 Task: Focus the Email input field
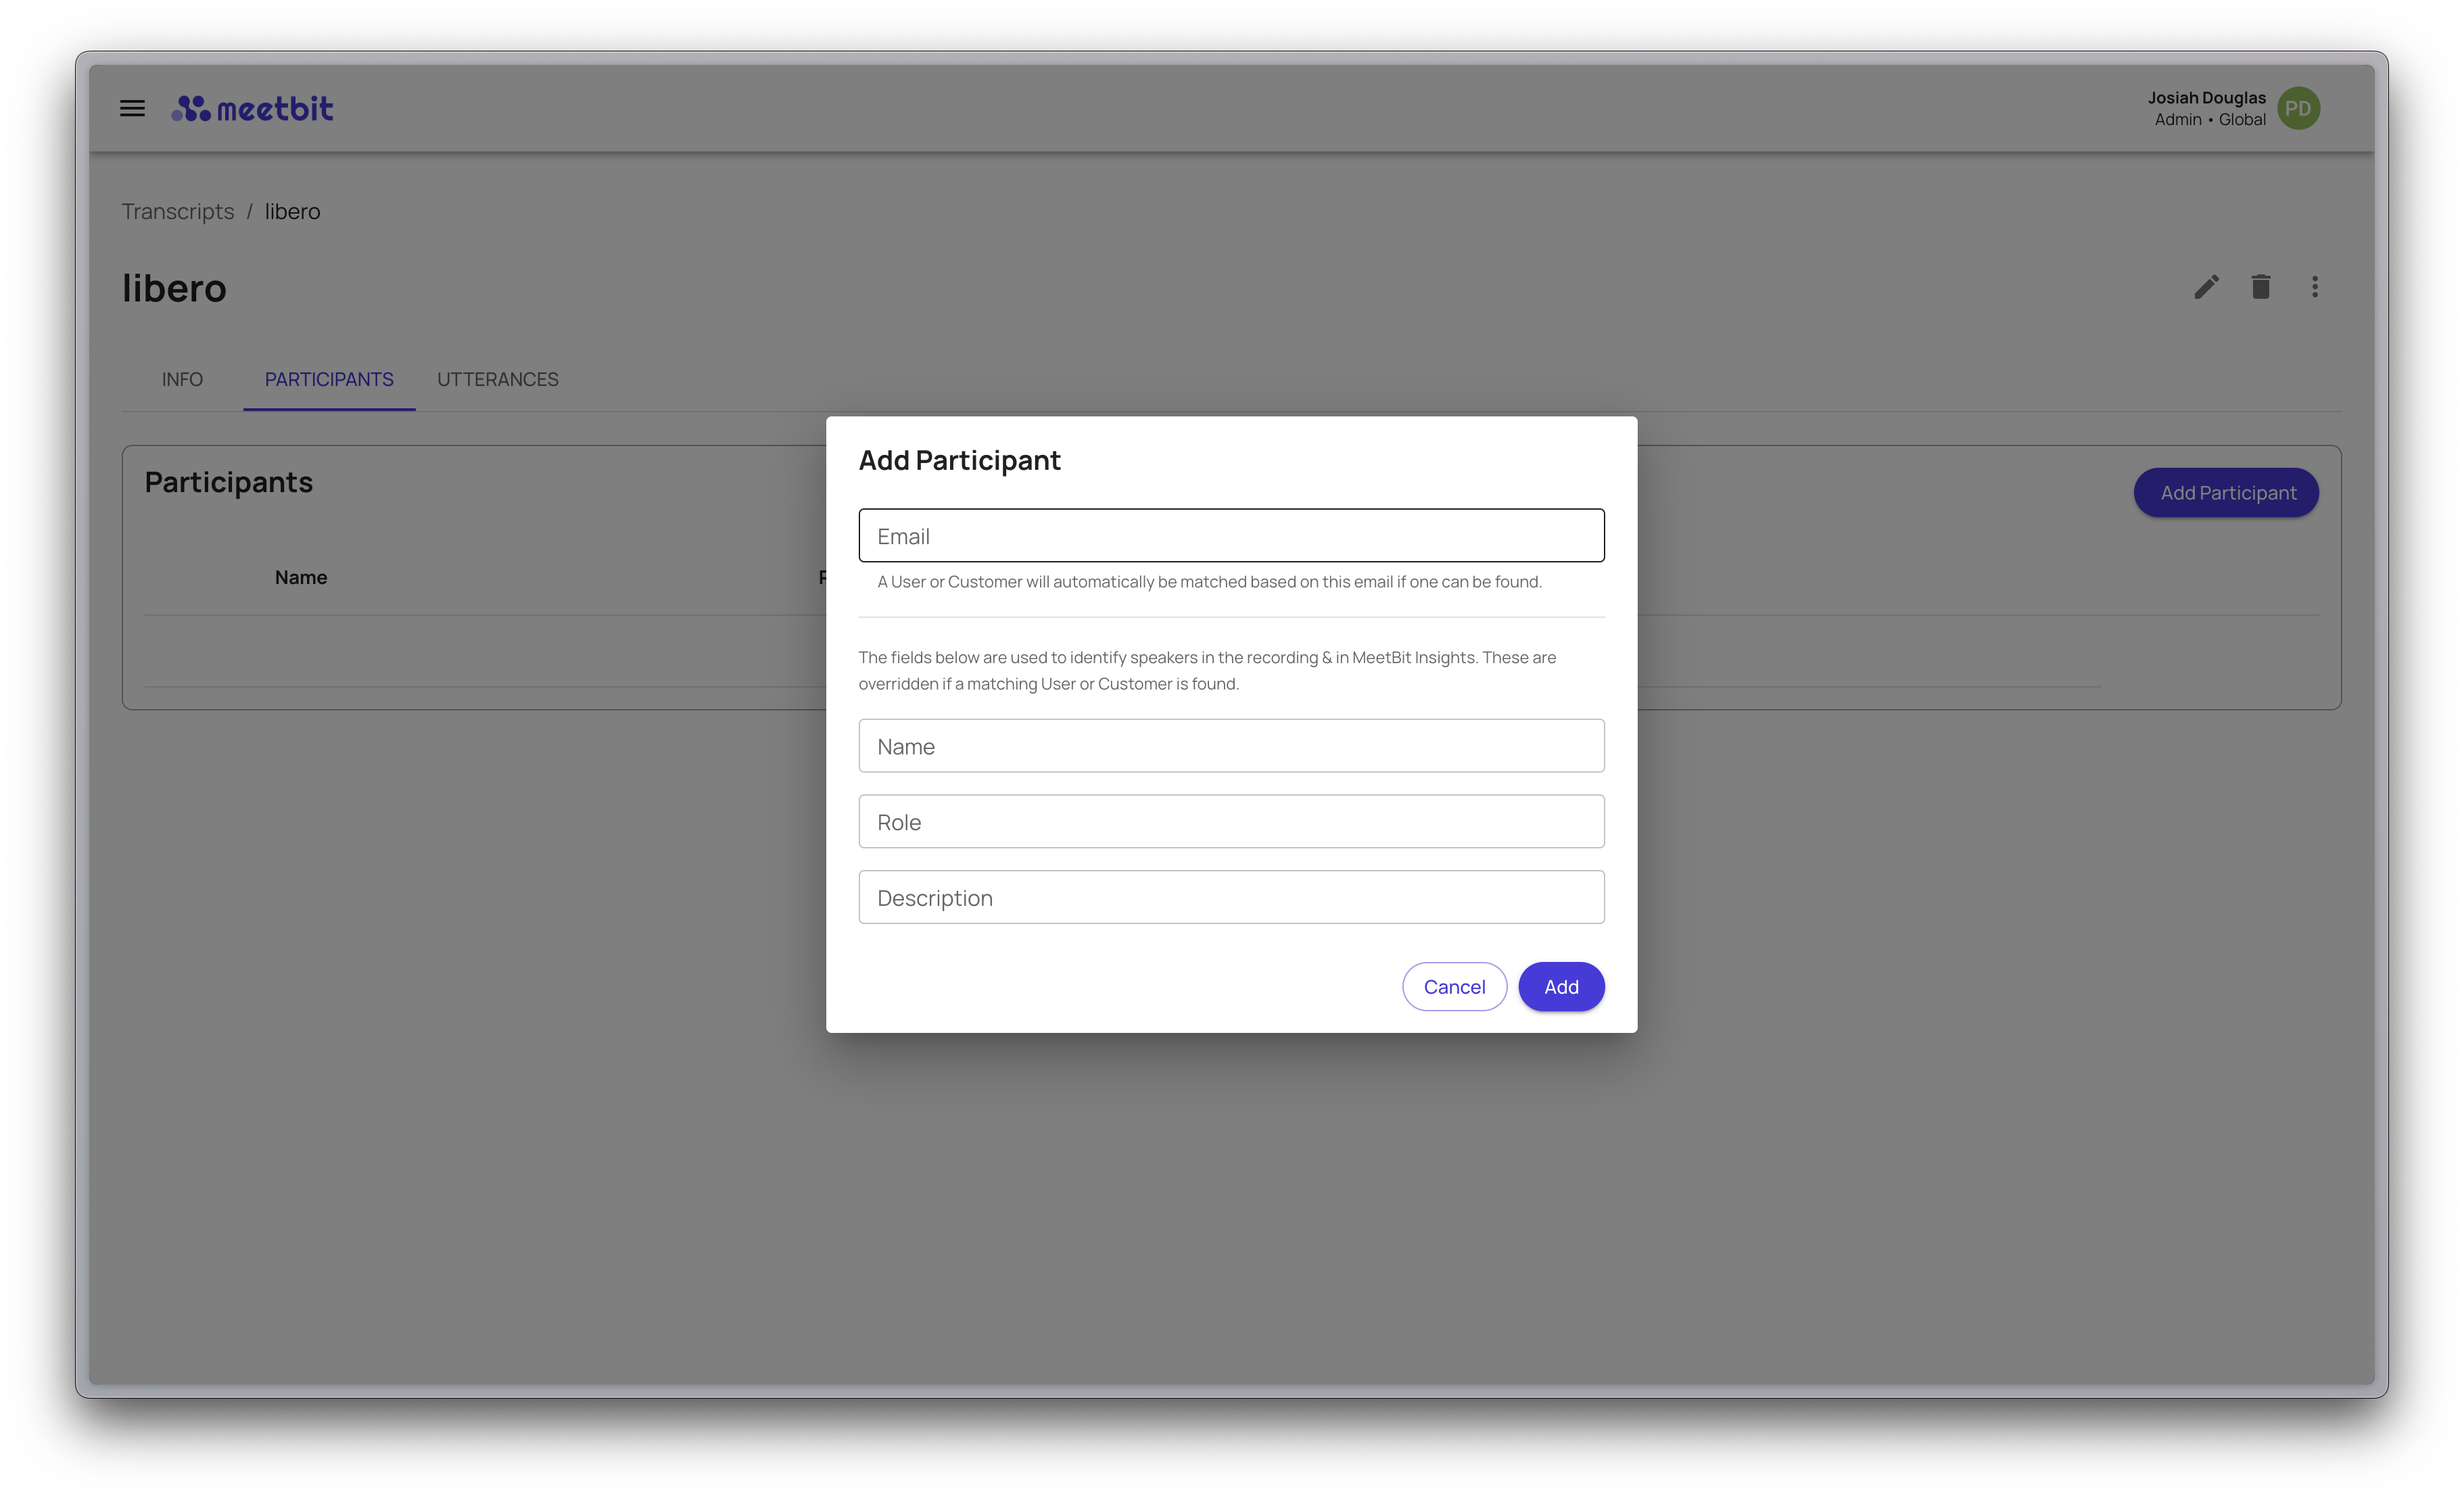[1231, 536]
